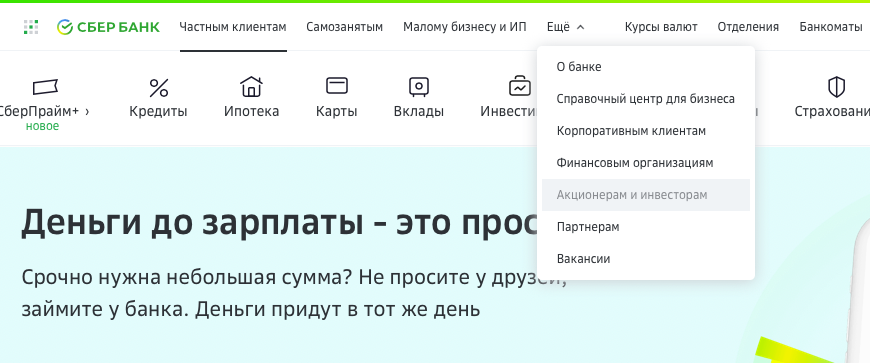Click the Вклады label
The width and height of the screenshot is (870, 363).
(x=419, y=112)
